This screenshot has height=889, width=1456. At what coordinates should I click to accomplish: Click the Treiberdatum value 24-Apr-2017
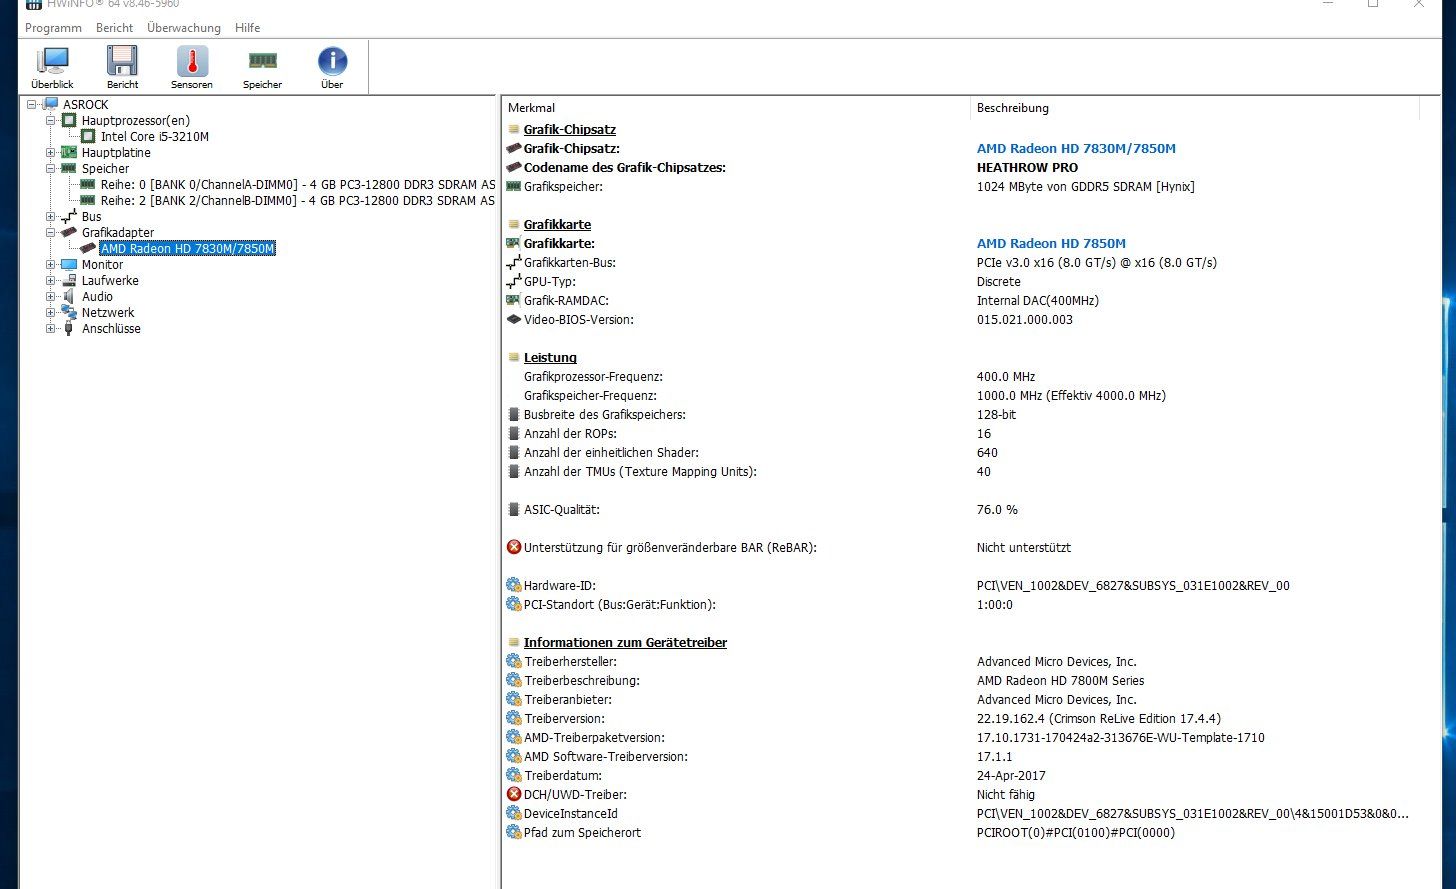click(x=1011, y=775)
